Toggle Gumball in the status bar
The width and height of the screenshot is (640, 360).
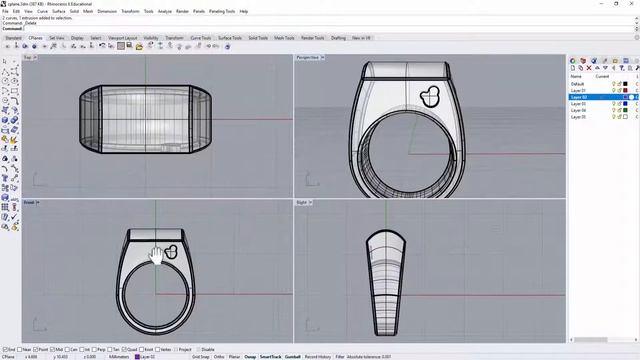pos(292,357)
